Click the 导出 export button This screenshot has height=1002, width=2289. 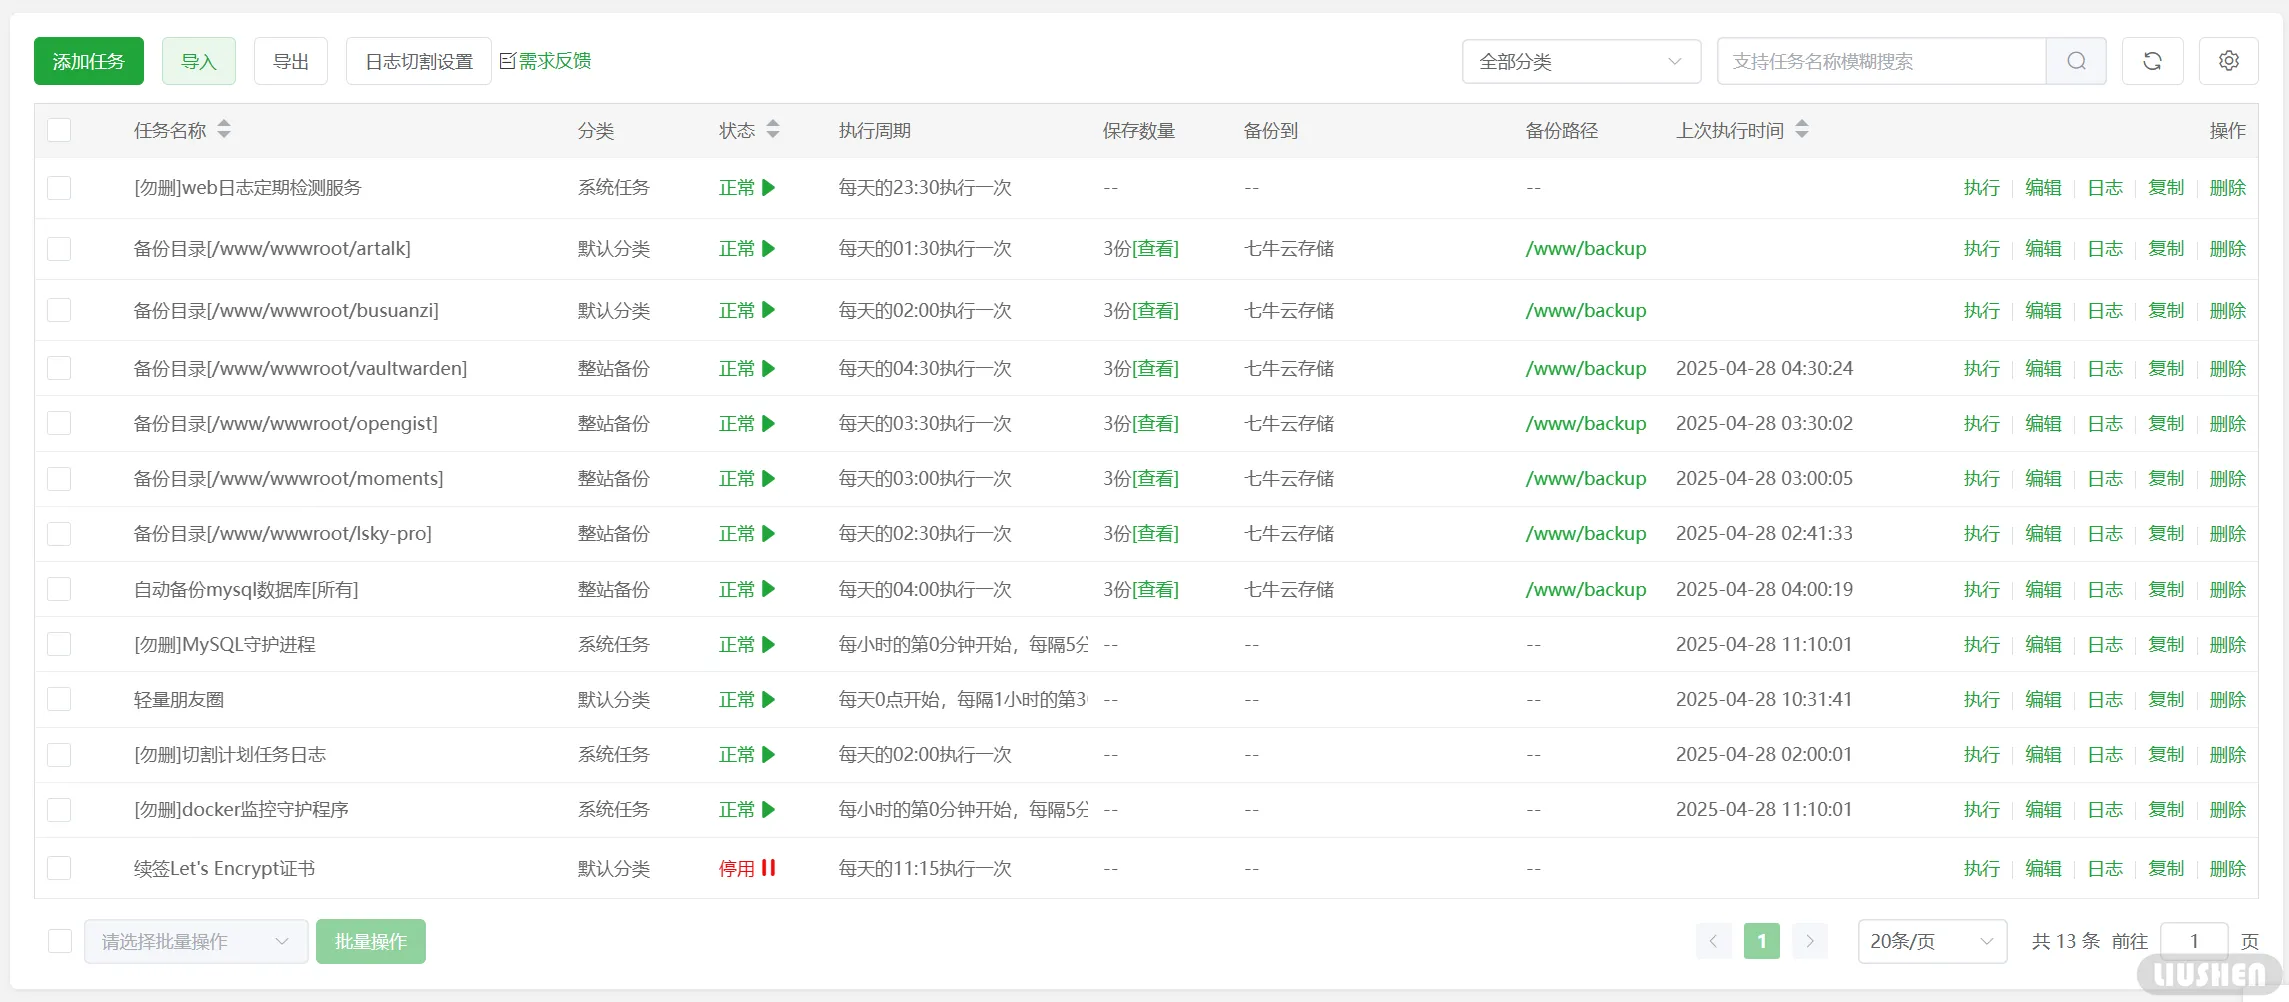(291, 61)
